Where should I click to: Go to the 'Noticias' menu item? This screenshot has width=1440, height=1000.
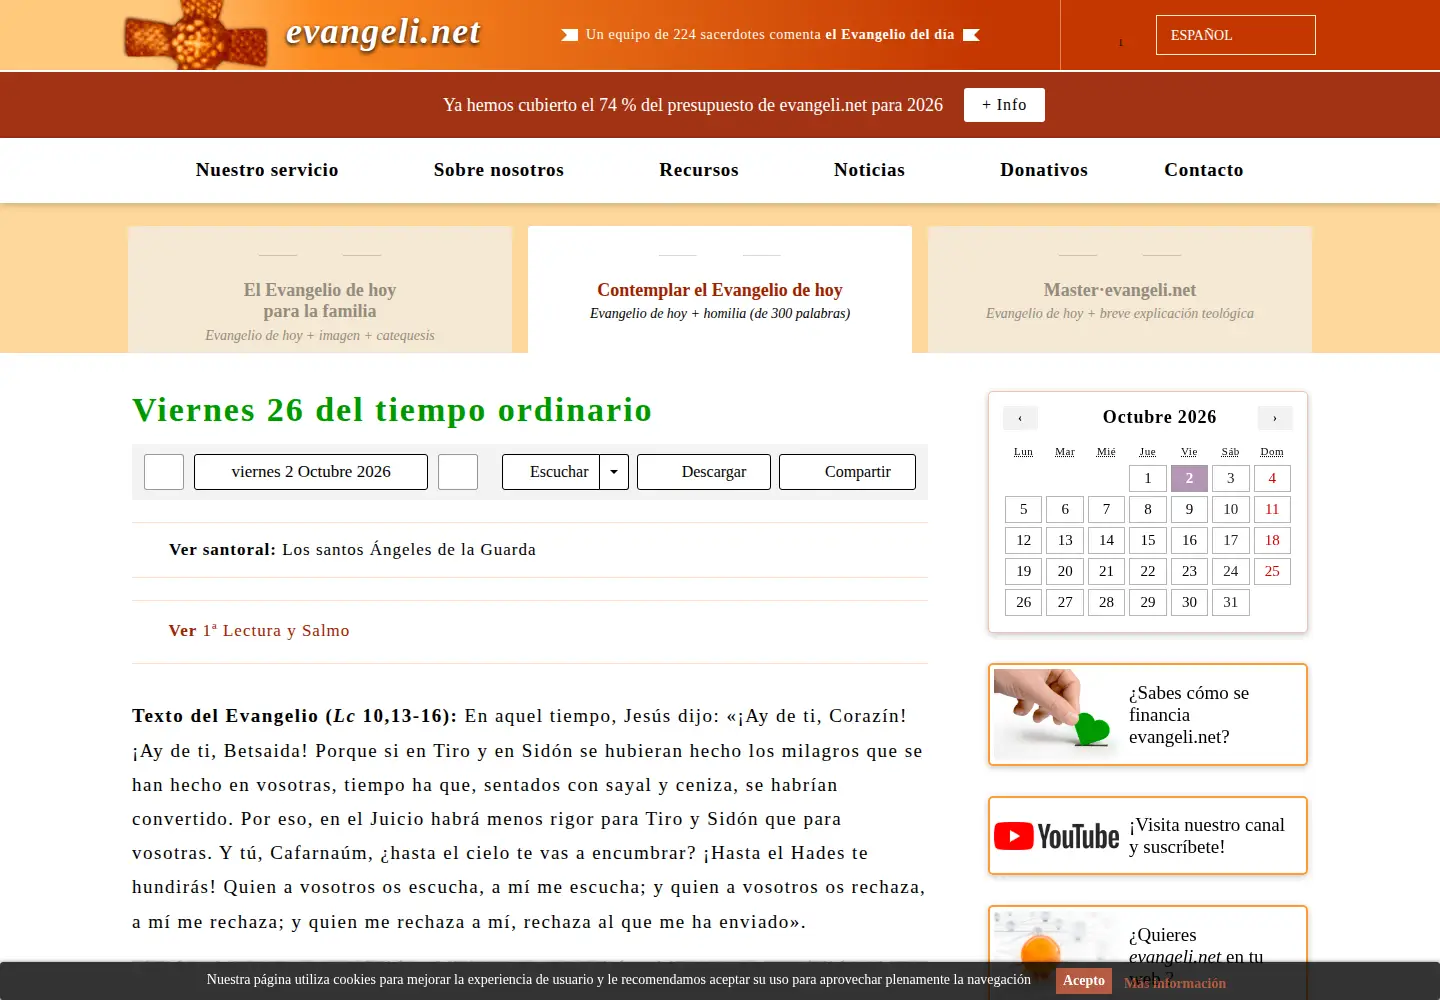[x=869, y=170]
